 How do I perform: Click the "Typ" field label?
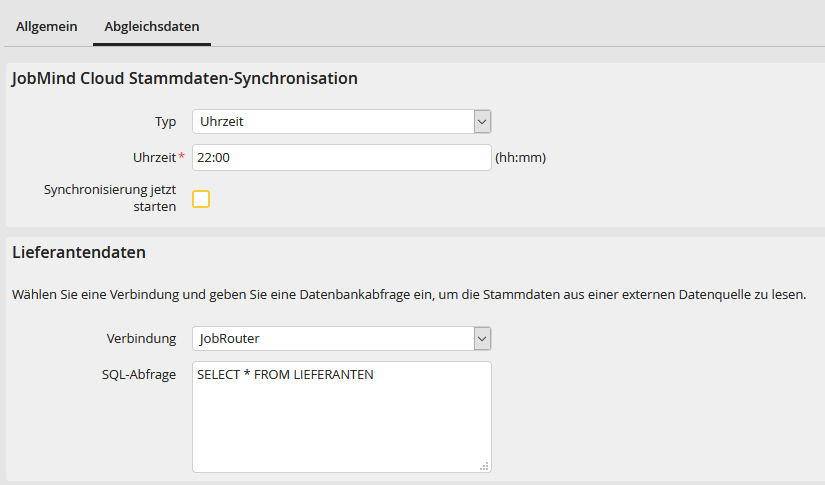[x=165, y=122]
